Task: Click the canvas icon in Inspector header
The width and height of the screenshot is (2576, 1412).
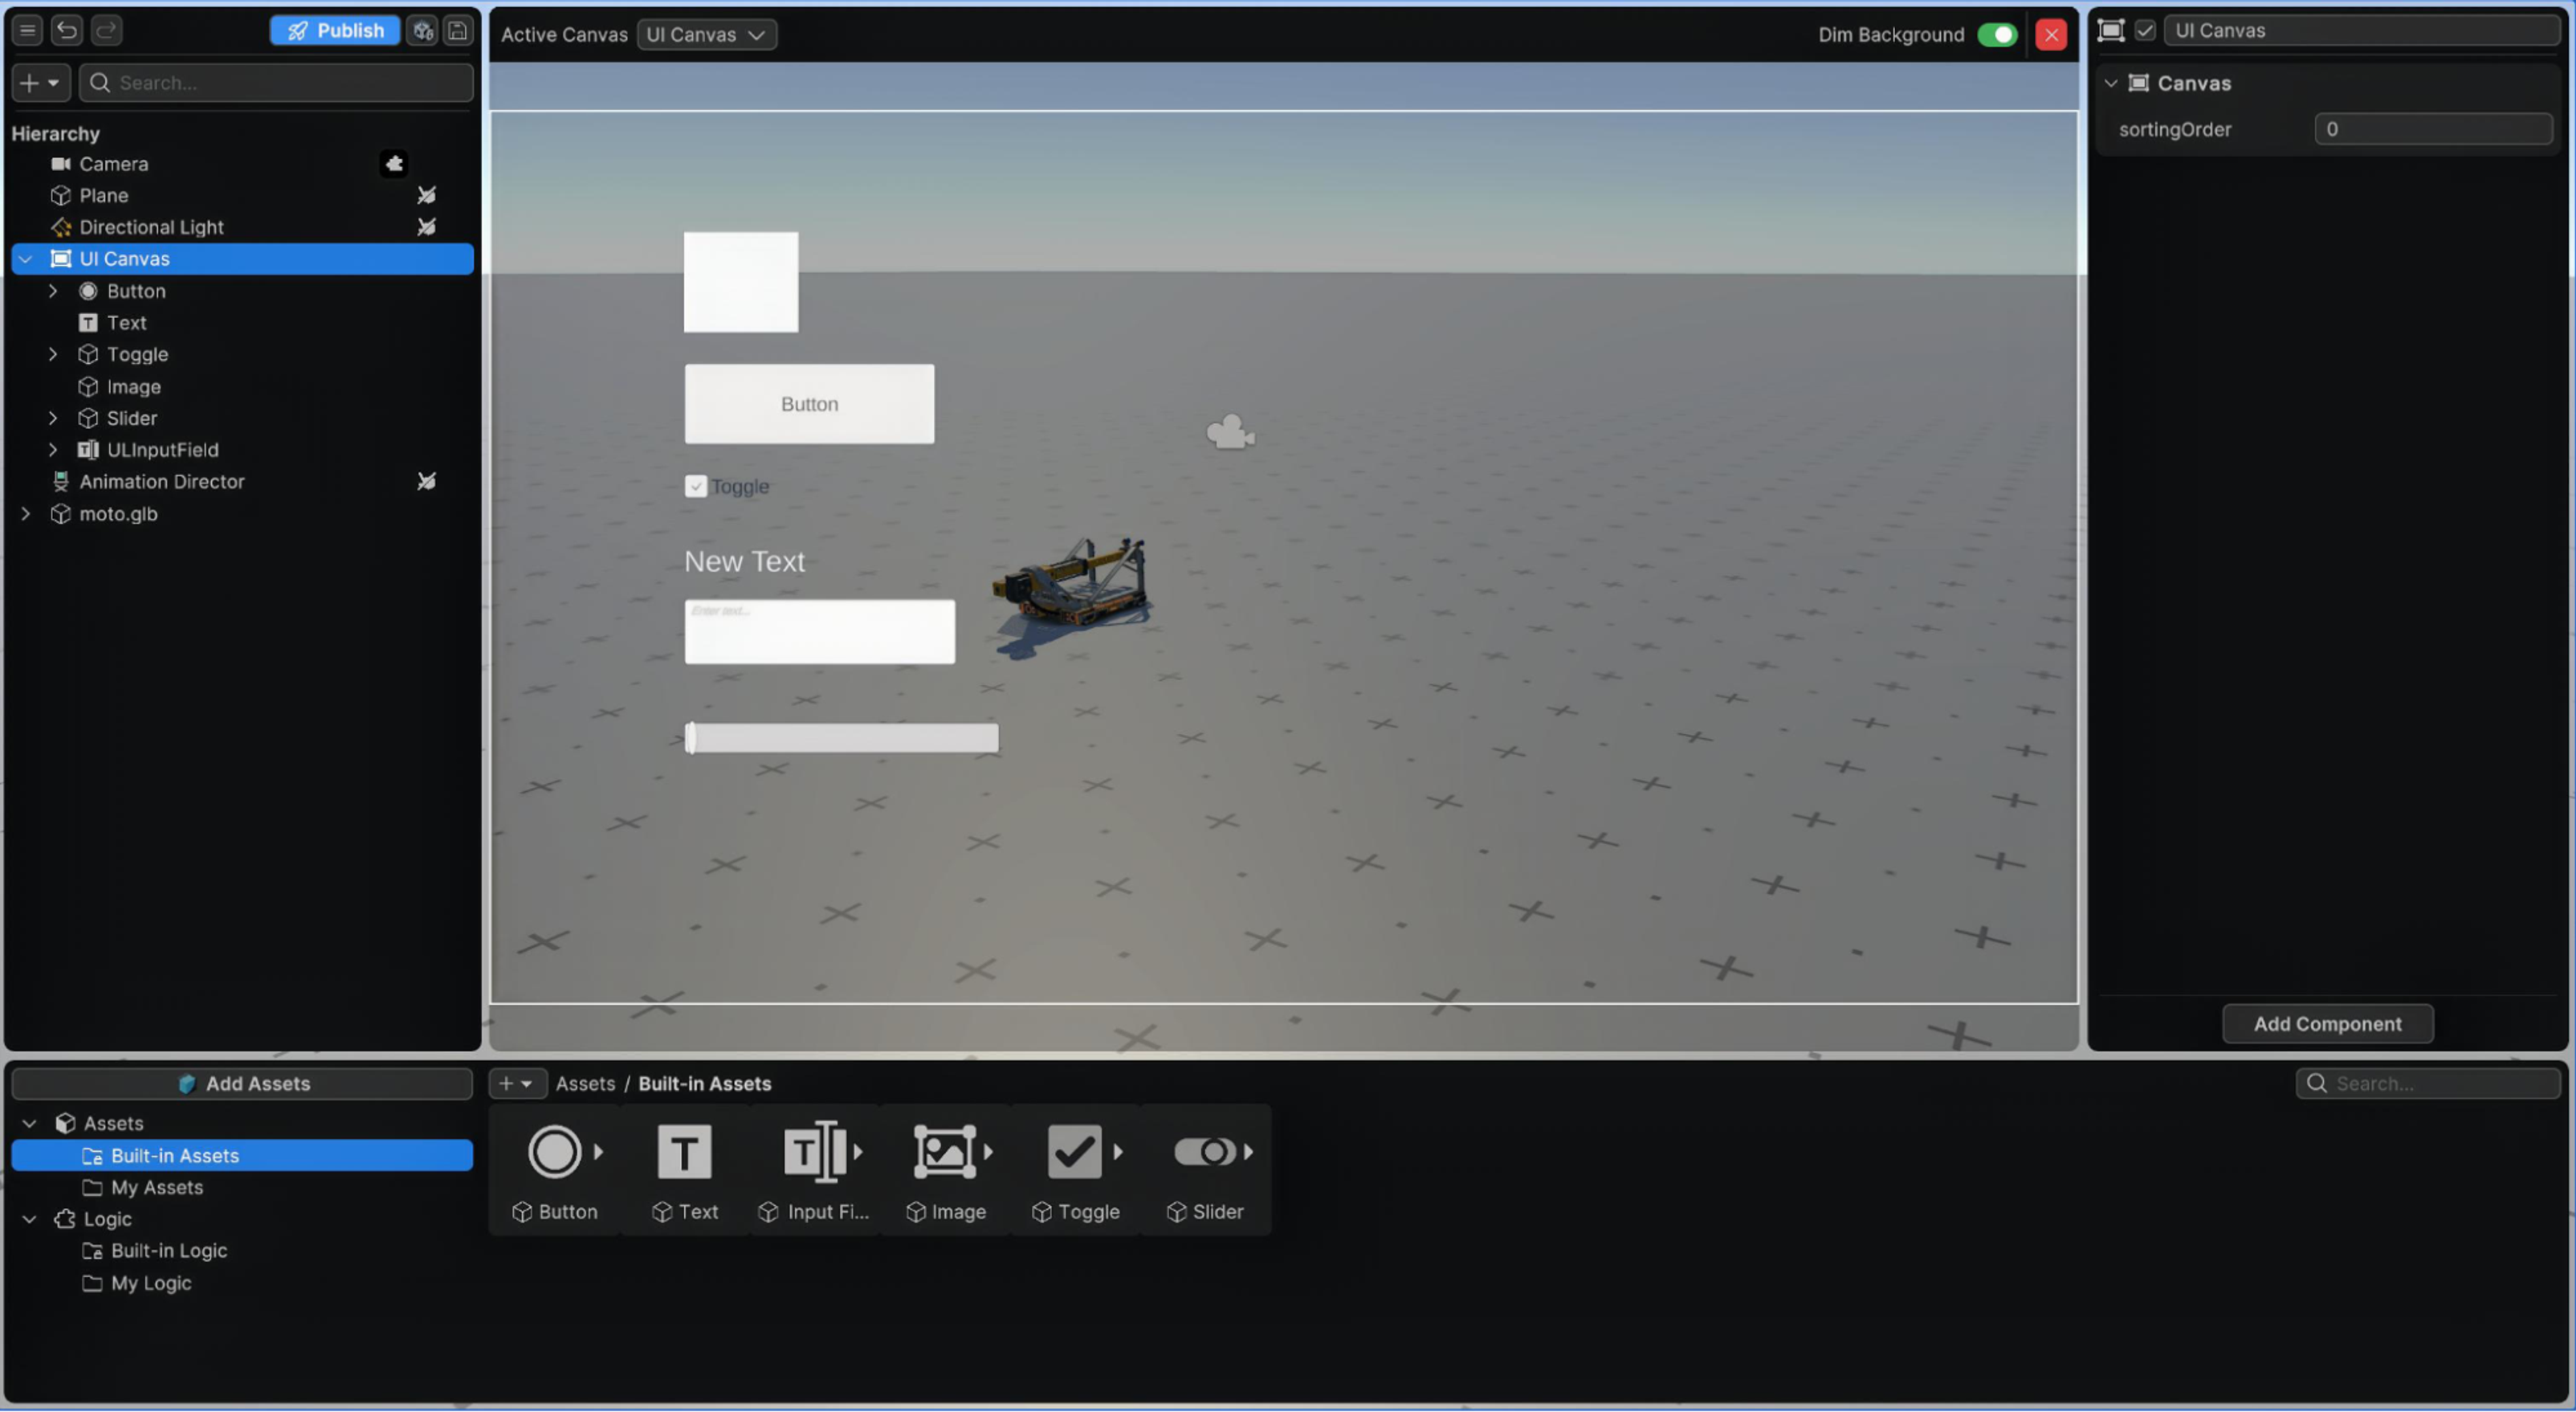Action: pos(2110,30)
